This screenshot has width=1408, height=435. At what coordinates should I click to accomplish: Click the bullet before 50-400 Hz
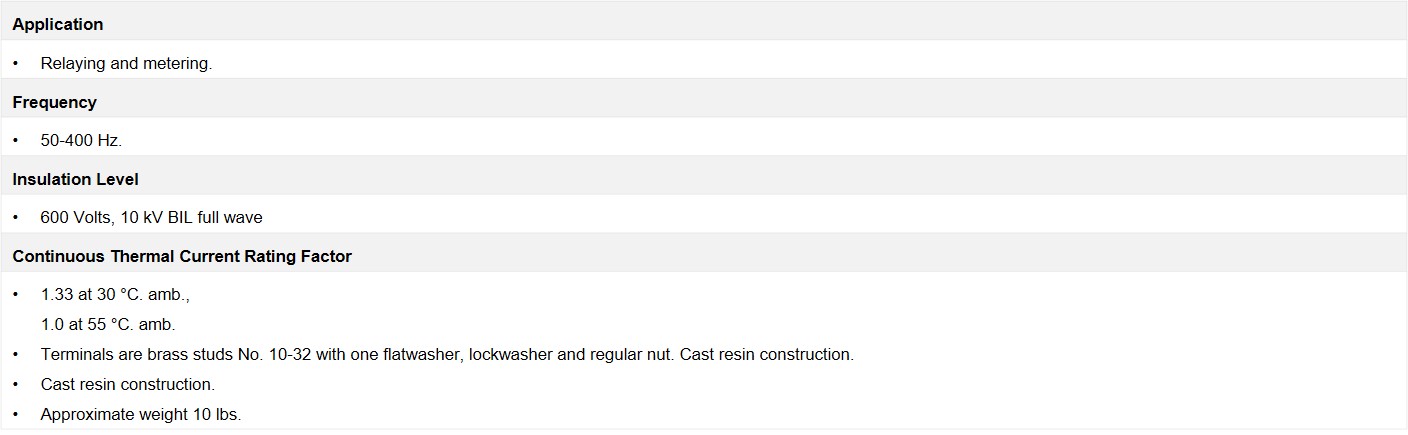coord(16,140)
